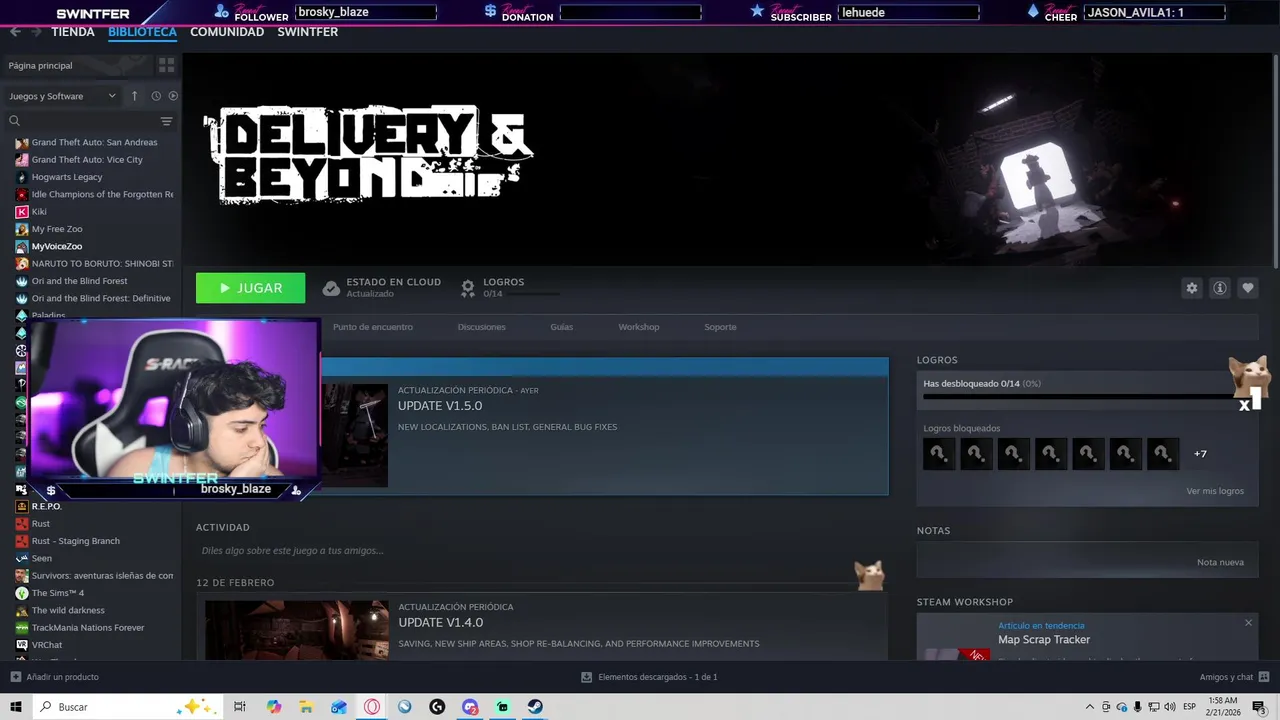Open library search magnifier
The height and width of the screenshot is (720, 1280).
coord(15,121)
